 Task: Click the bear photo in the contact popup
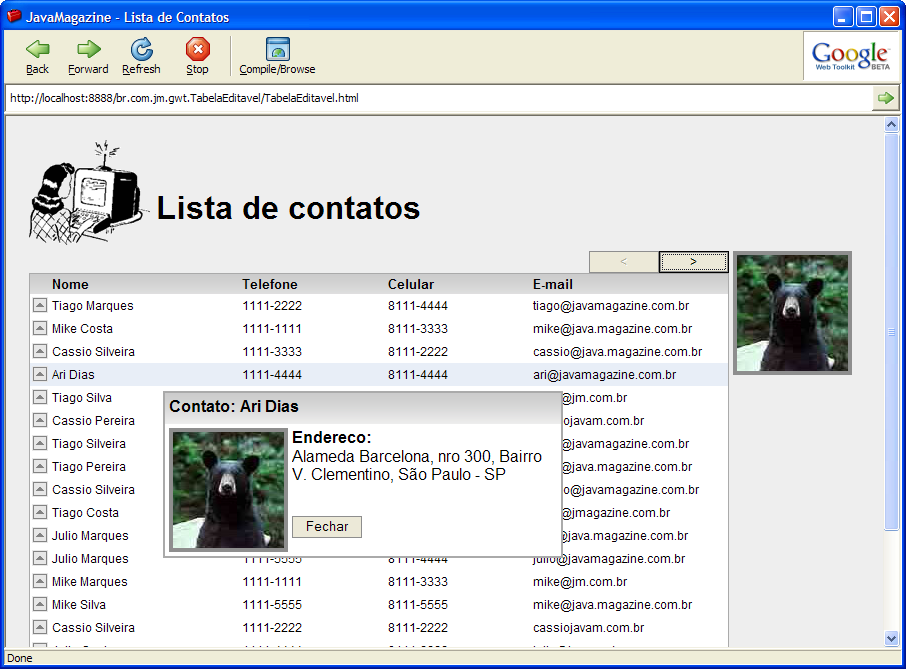[229, 490]
